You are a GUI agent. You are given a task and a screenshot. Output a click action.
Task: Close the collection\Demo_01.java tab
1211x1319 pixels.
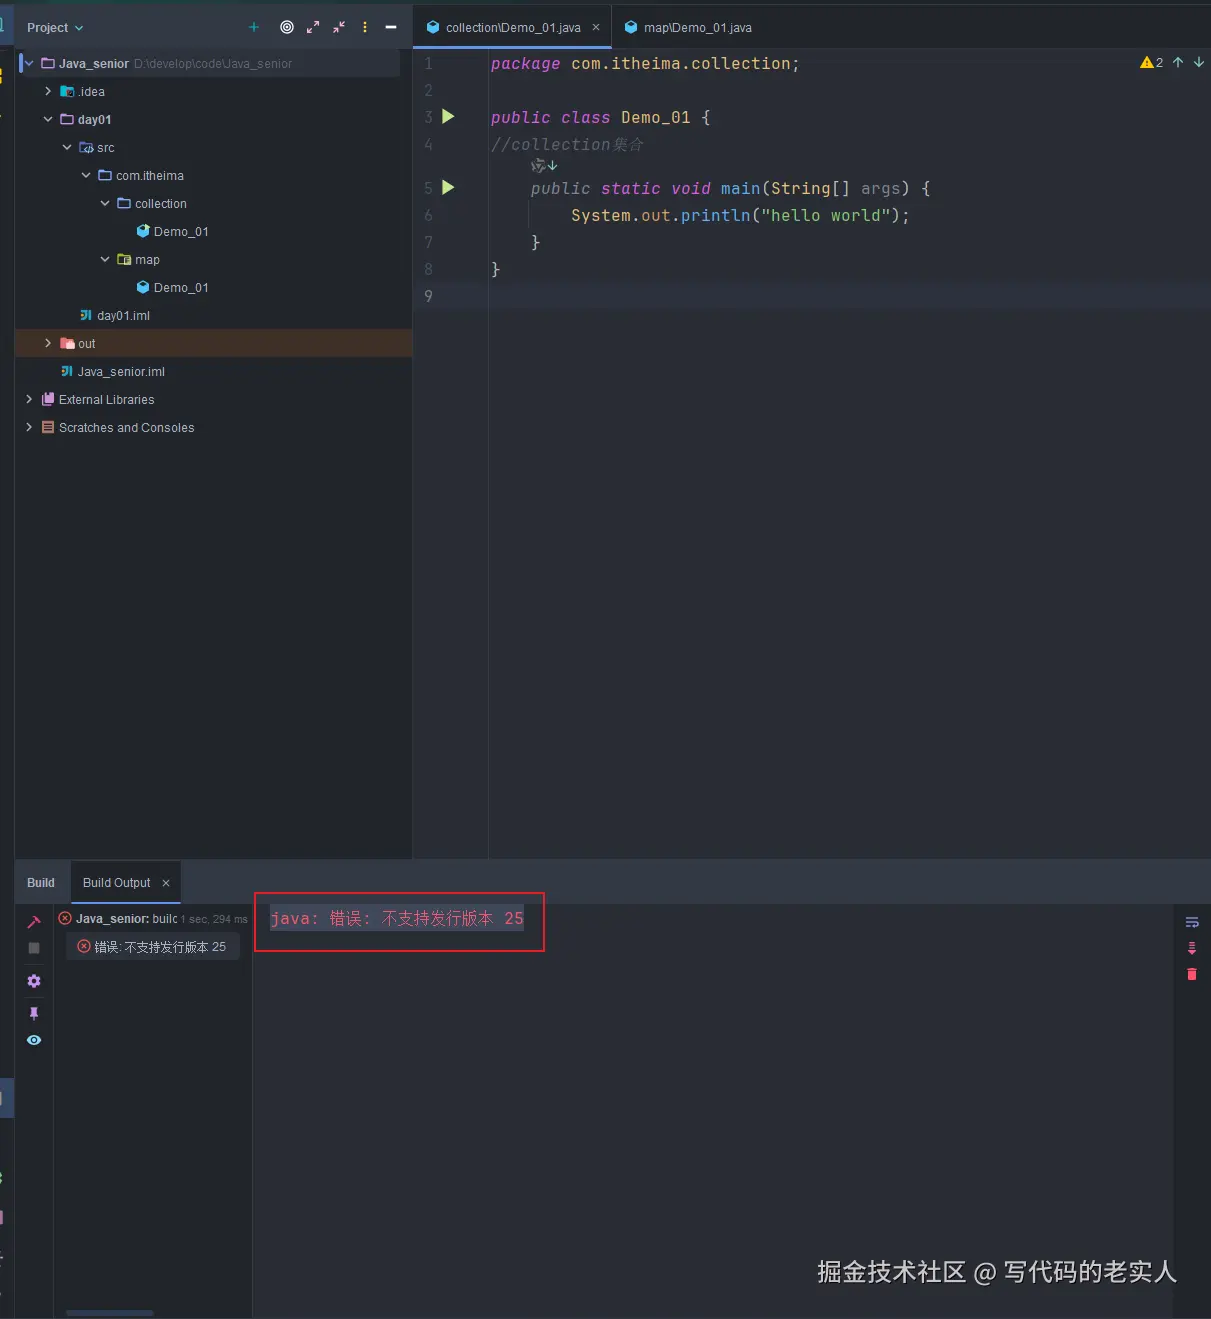[596, 27]
